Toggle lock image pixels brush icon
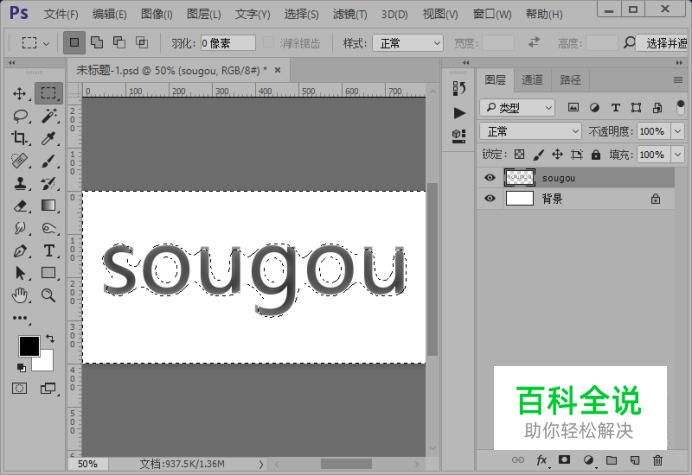The image size is (692, 475). click(x=538, y=154)
